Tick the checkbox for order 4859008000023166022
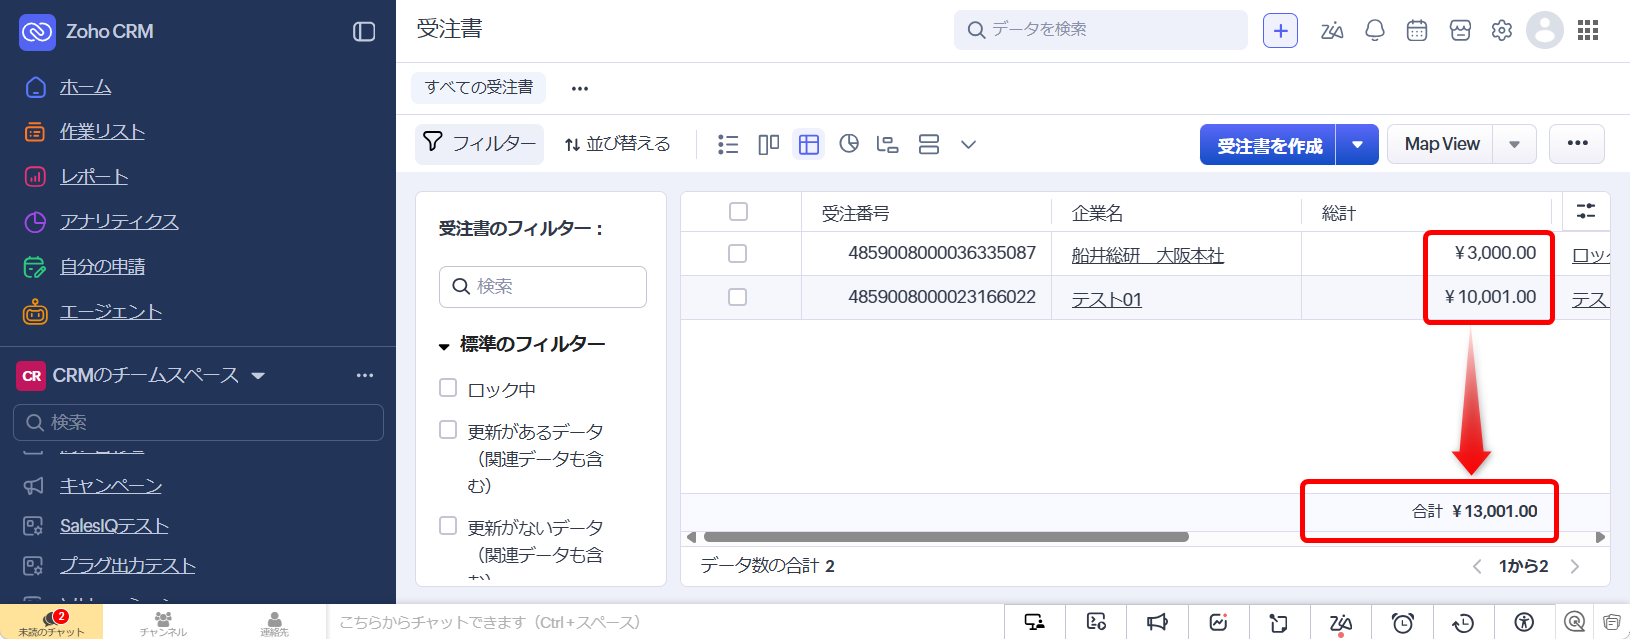The height and width of the screenshot is (639, 1630). point(738,297)
